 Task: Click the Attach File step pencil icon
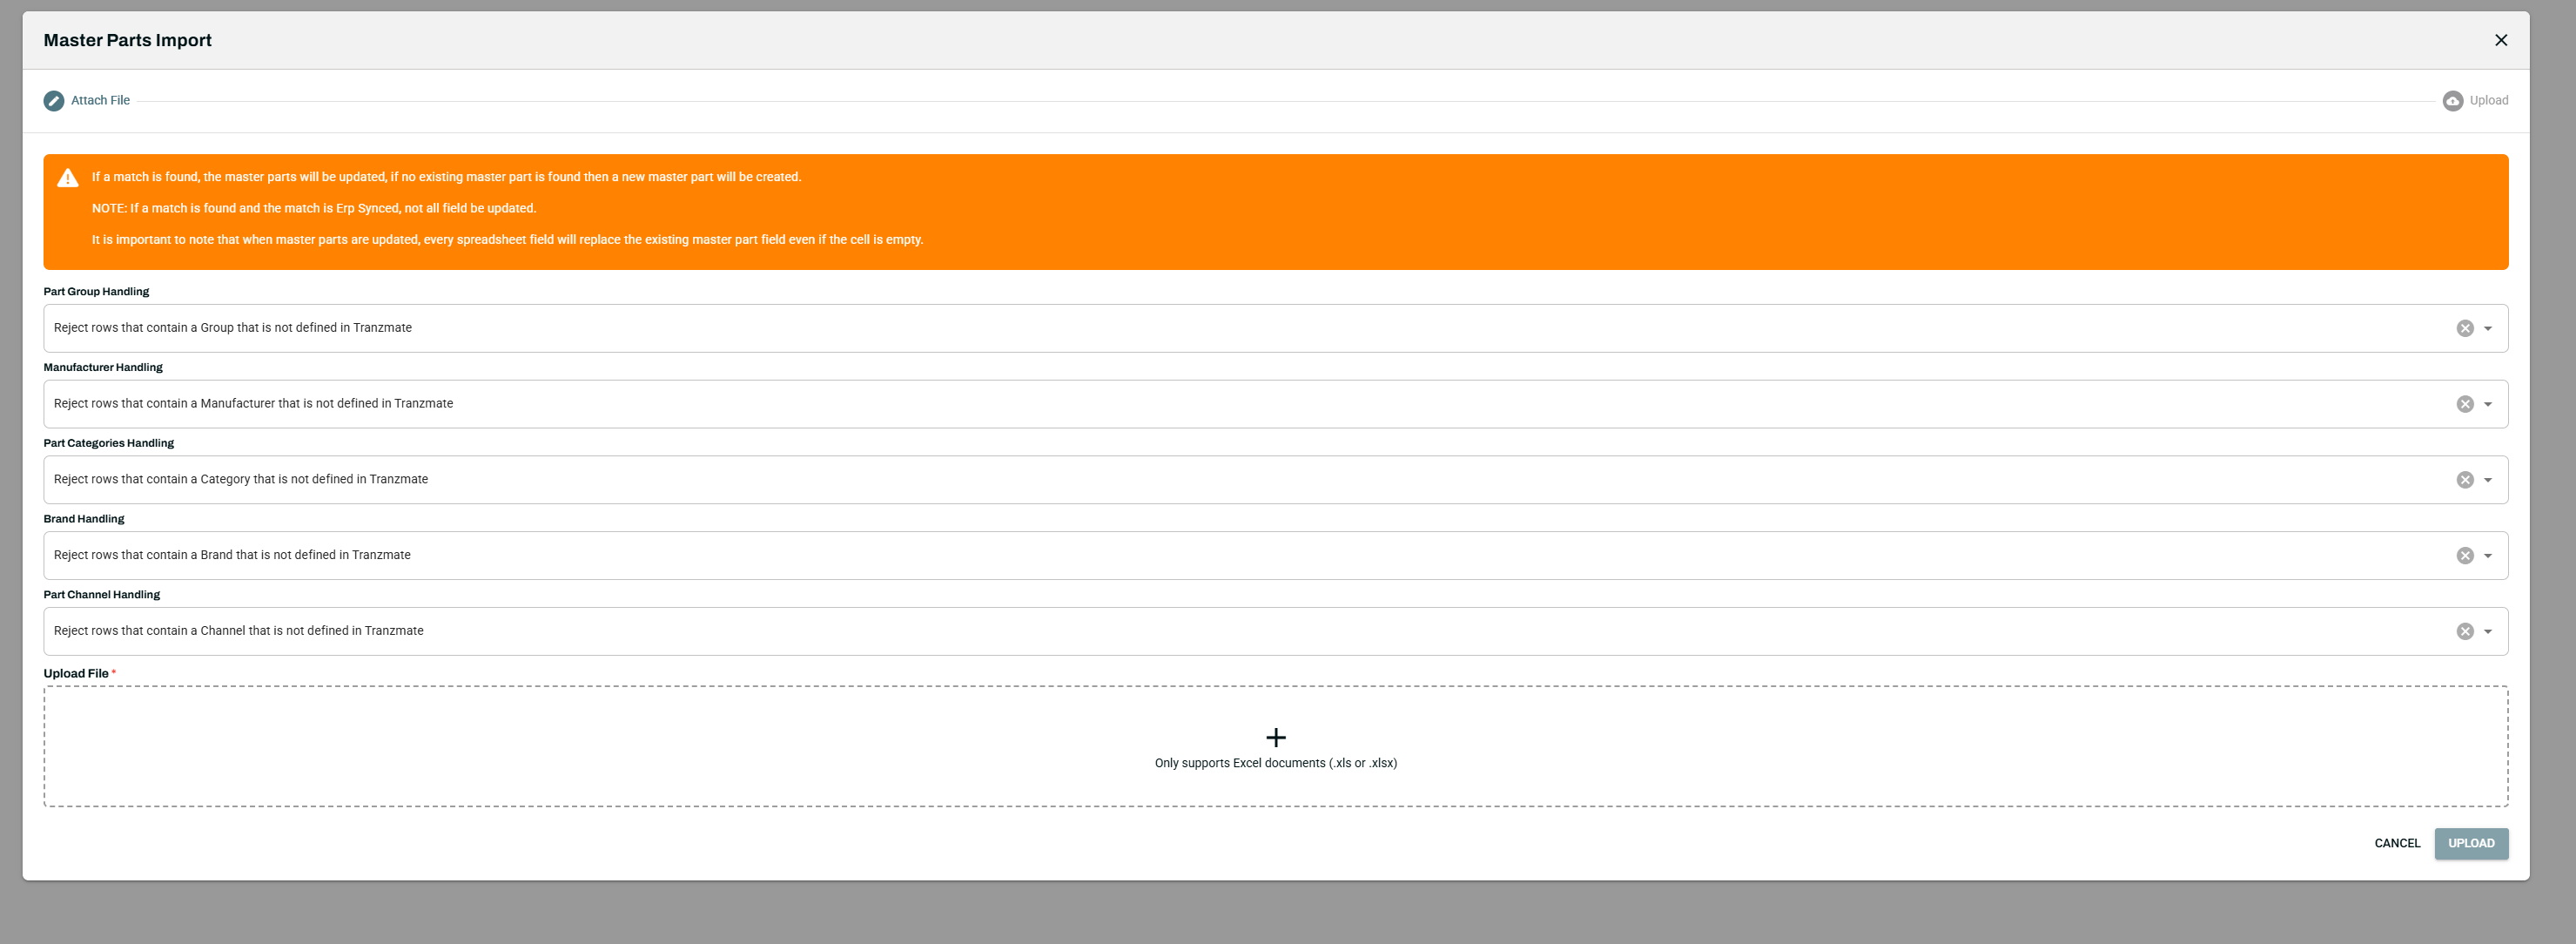point(54,101)
